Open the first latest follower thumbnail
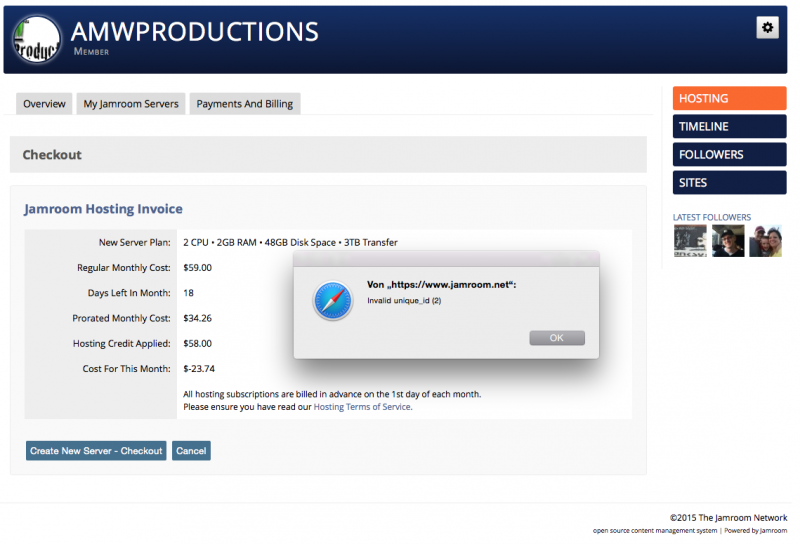The width and height of the screenshot is (800, 544). [x=690, y=241]
